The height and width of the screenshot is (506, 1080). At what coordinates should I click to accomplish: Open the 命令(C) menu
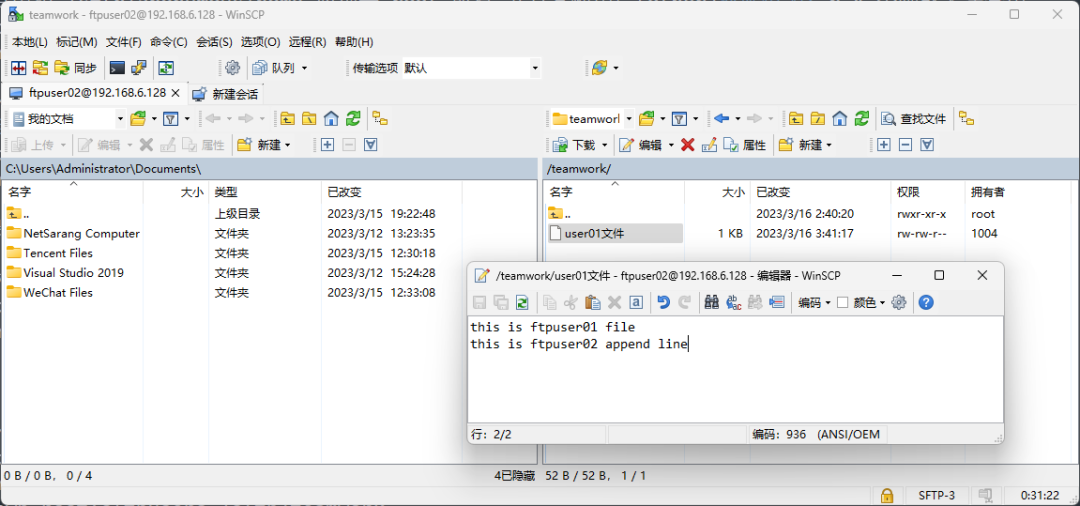point(169,41)
